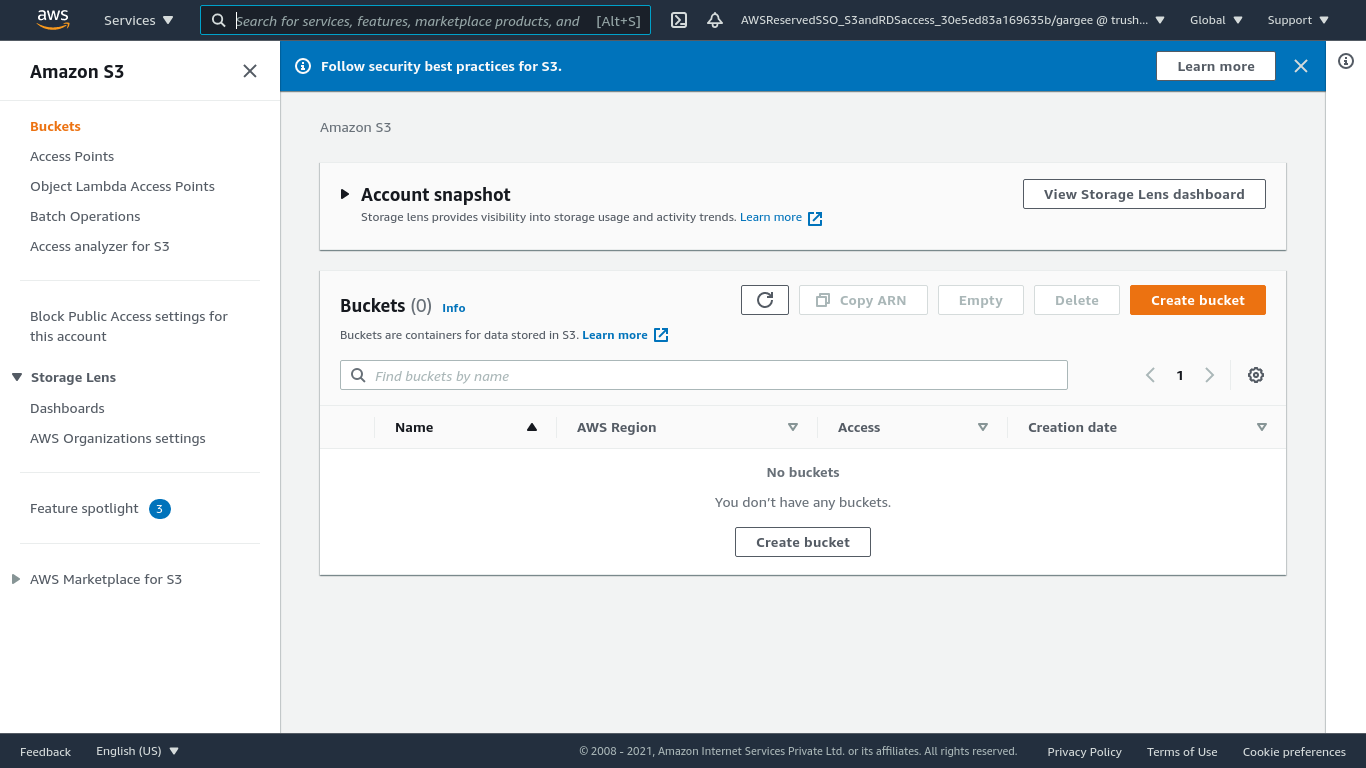
Task: Open Block Public Access settings for this account
Action: 129,326
